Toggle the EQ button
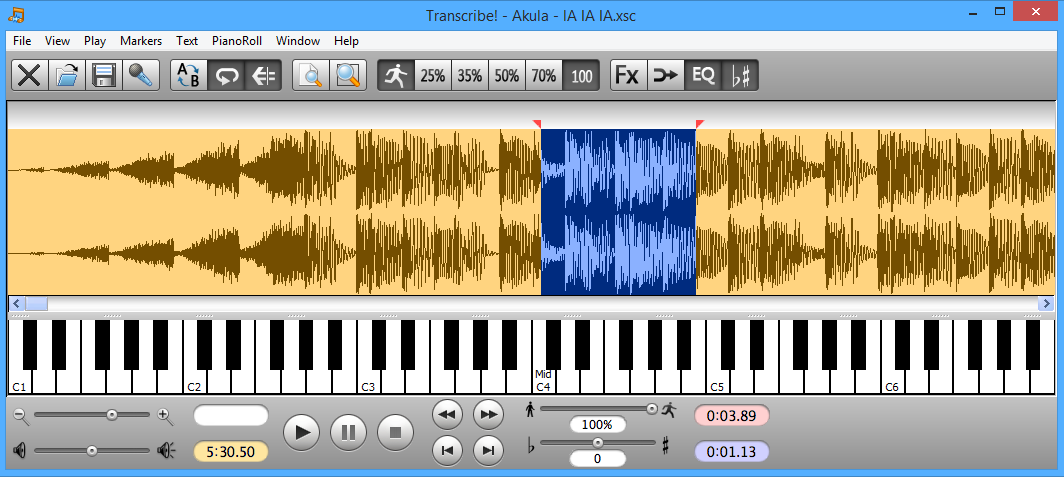This screenshot has width=1064, height=477. [x=703, y=76]
